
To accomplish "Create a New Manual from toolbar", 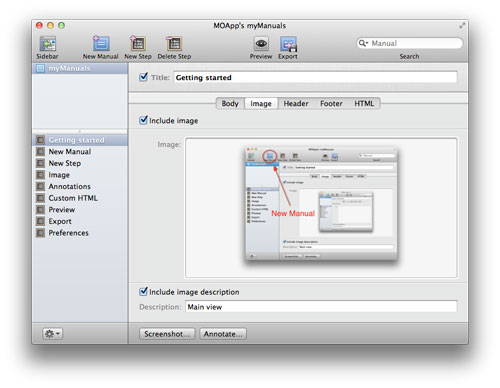I will pyautogui.click(x=101, y=44).
